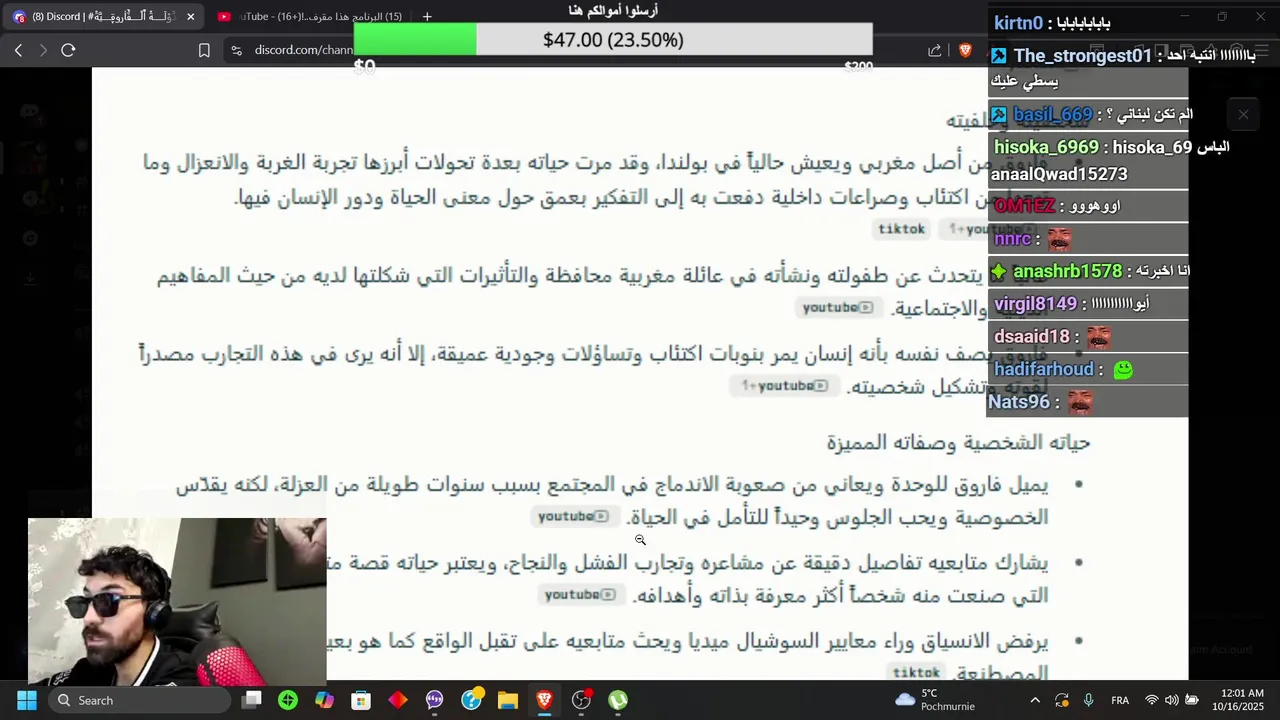Viewport: 1280px width, 720px height.
Task: Go back in browser history
Action: tap(18, 50)
